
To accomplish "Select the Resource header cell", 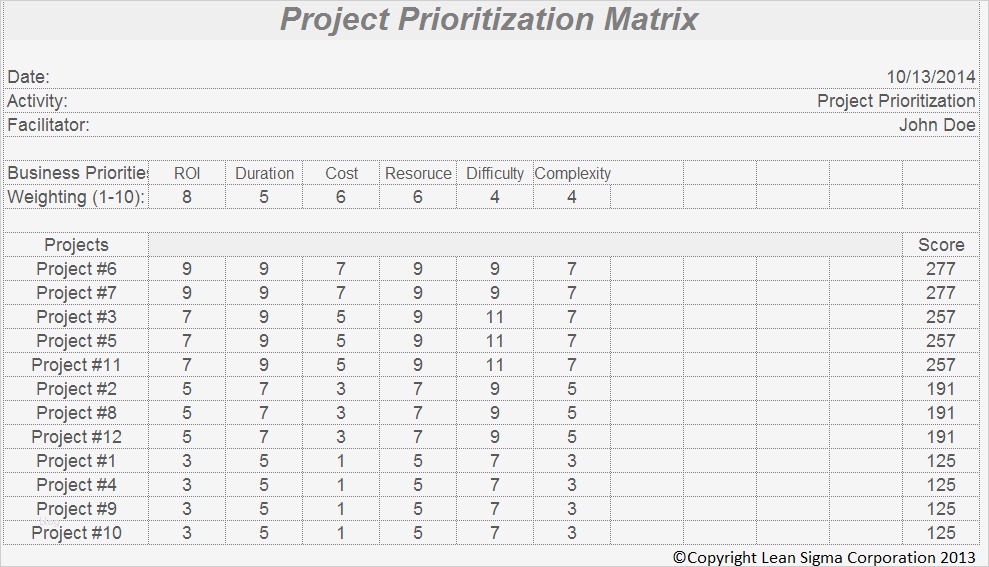I will (418, 173).
